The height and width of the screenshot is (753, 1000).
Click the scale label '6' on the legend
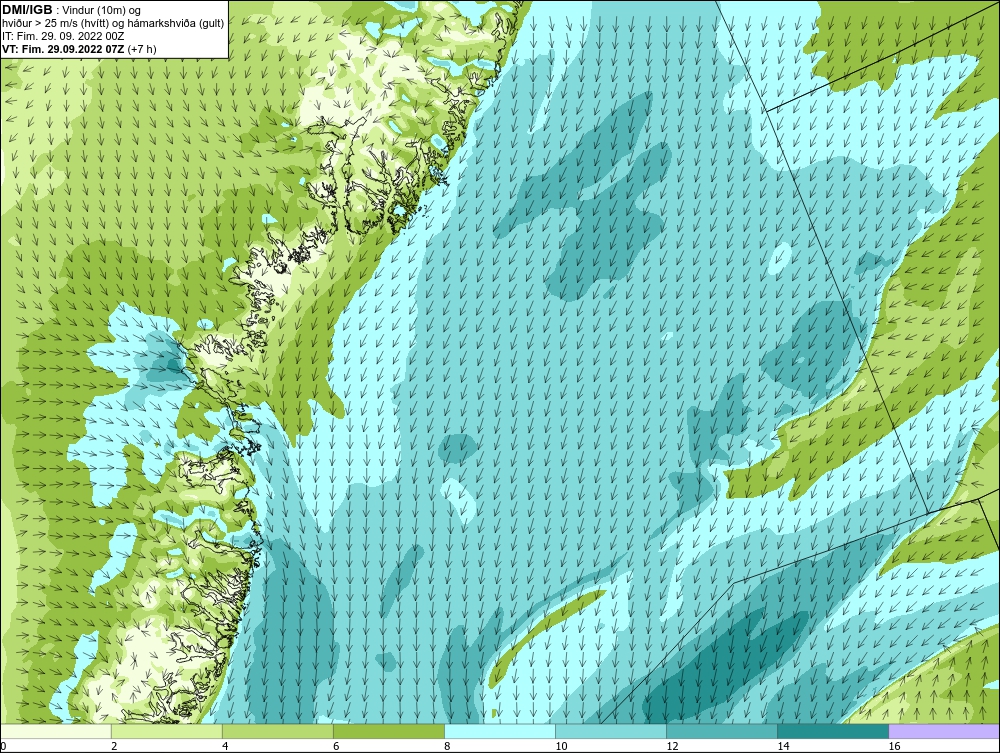click(x=336, y=747)
